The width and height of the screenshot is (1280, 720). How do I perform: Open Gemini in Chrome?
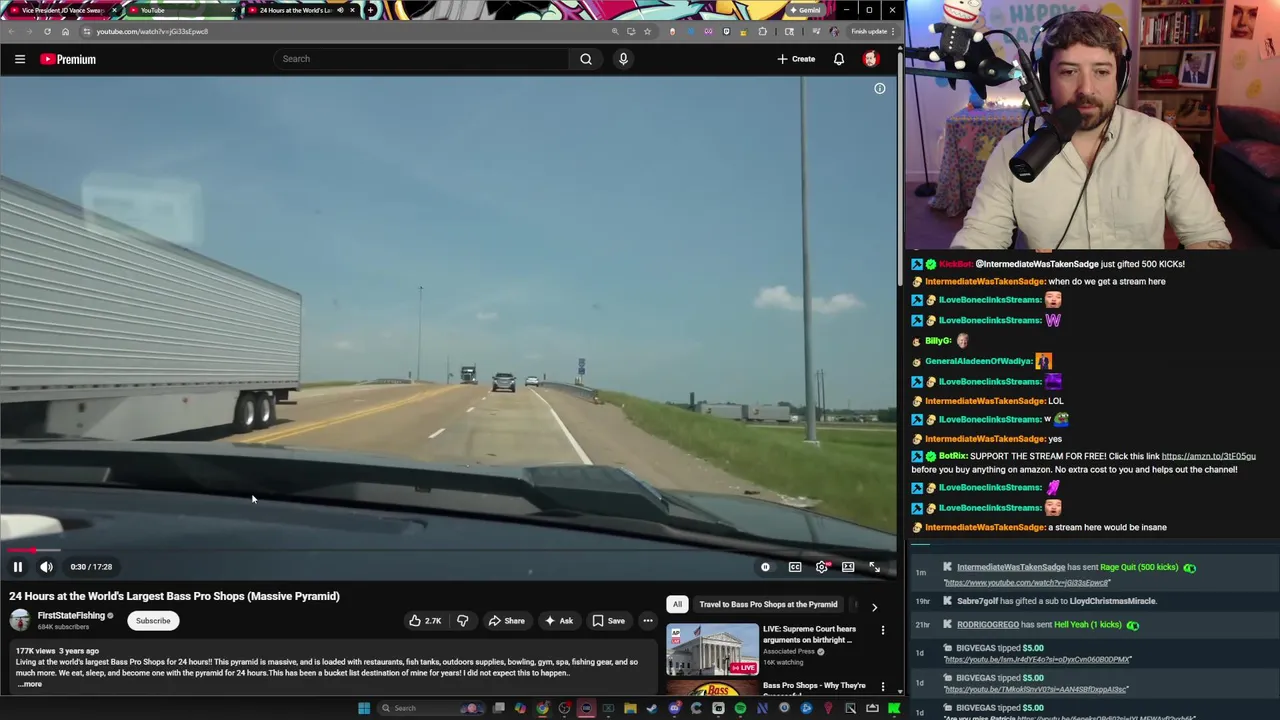804,10
